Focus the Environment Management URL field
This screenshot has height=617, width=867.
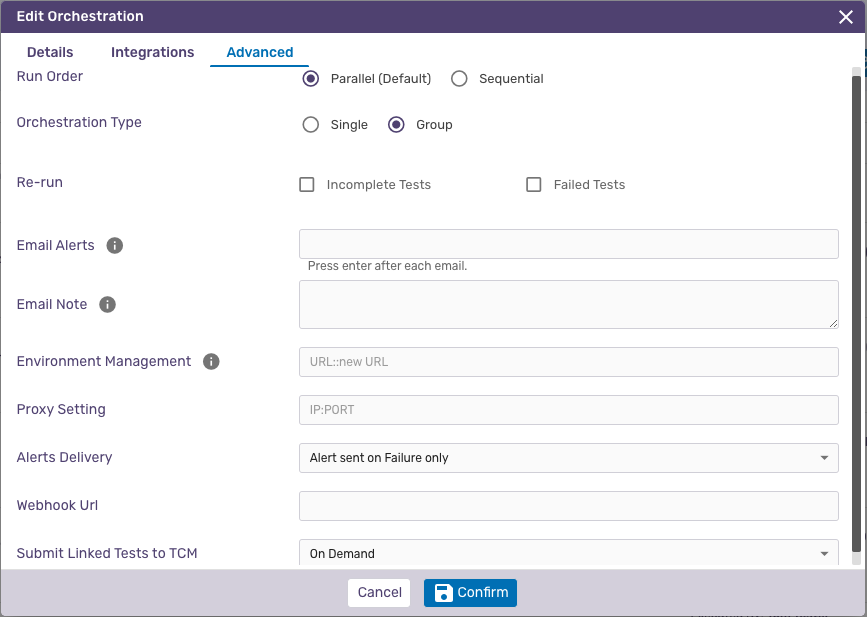[568, 362]
